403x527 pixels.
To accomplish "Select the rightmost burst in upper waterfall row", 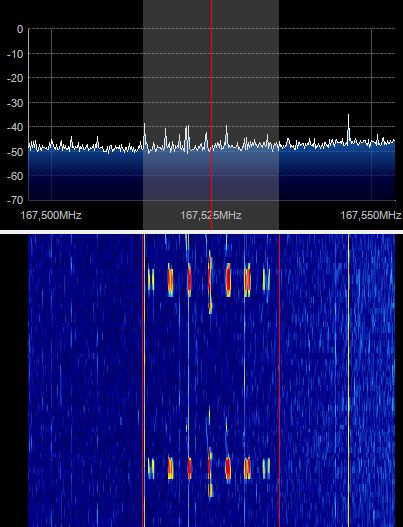I will pyautogui.click(x=266, y=279).
